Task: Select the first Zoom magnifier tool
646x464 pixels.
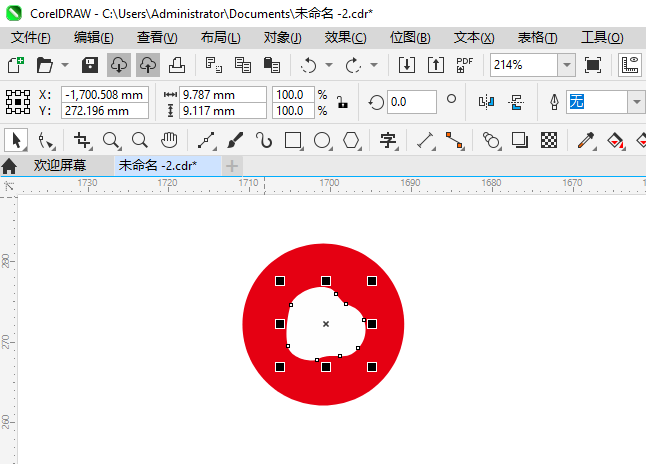Action: 111,141
